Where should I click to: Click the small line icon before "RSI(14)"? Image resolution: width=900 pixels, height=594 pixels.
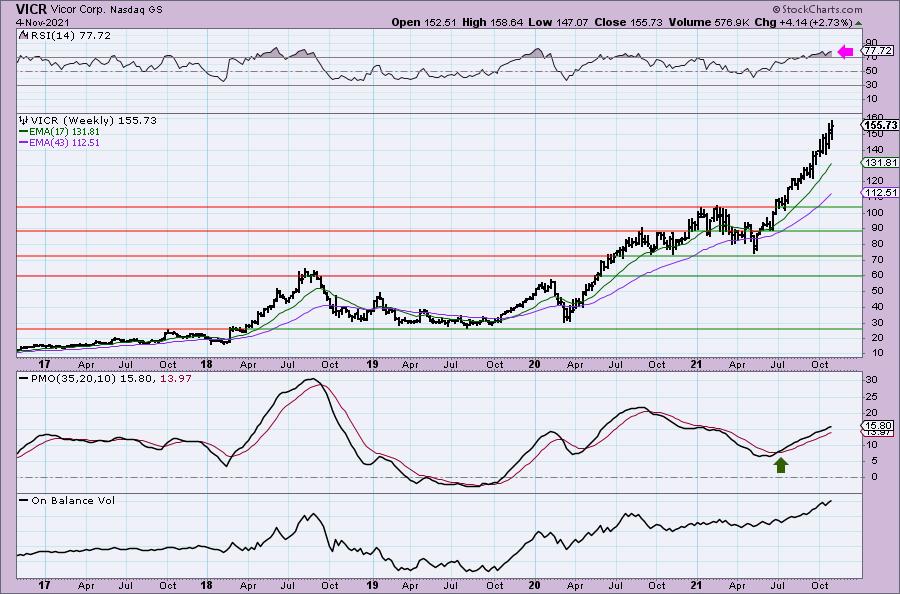pos(23,35)
